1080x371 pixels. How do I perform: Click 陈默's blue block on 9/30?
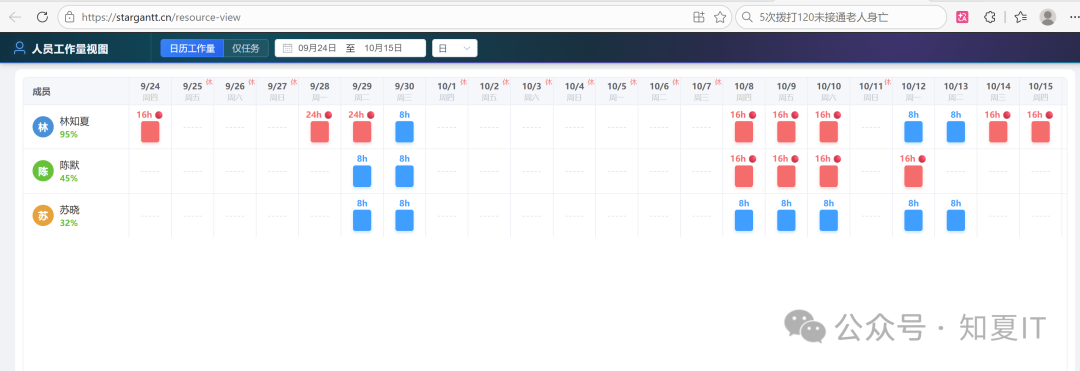(x=404, y=176)
